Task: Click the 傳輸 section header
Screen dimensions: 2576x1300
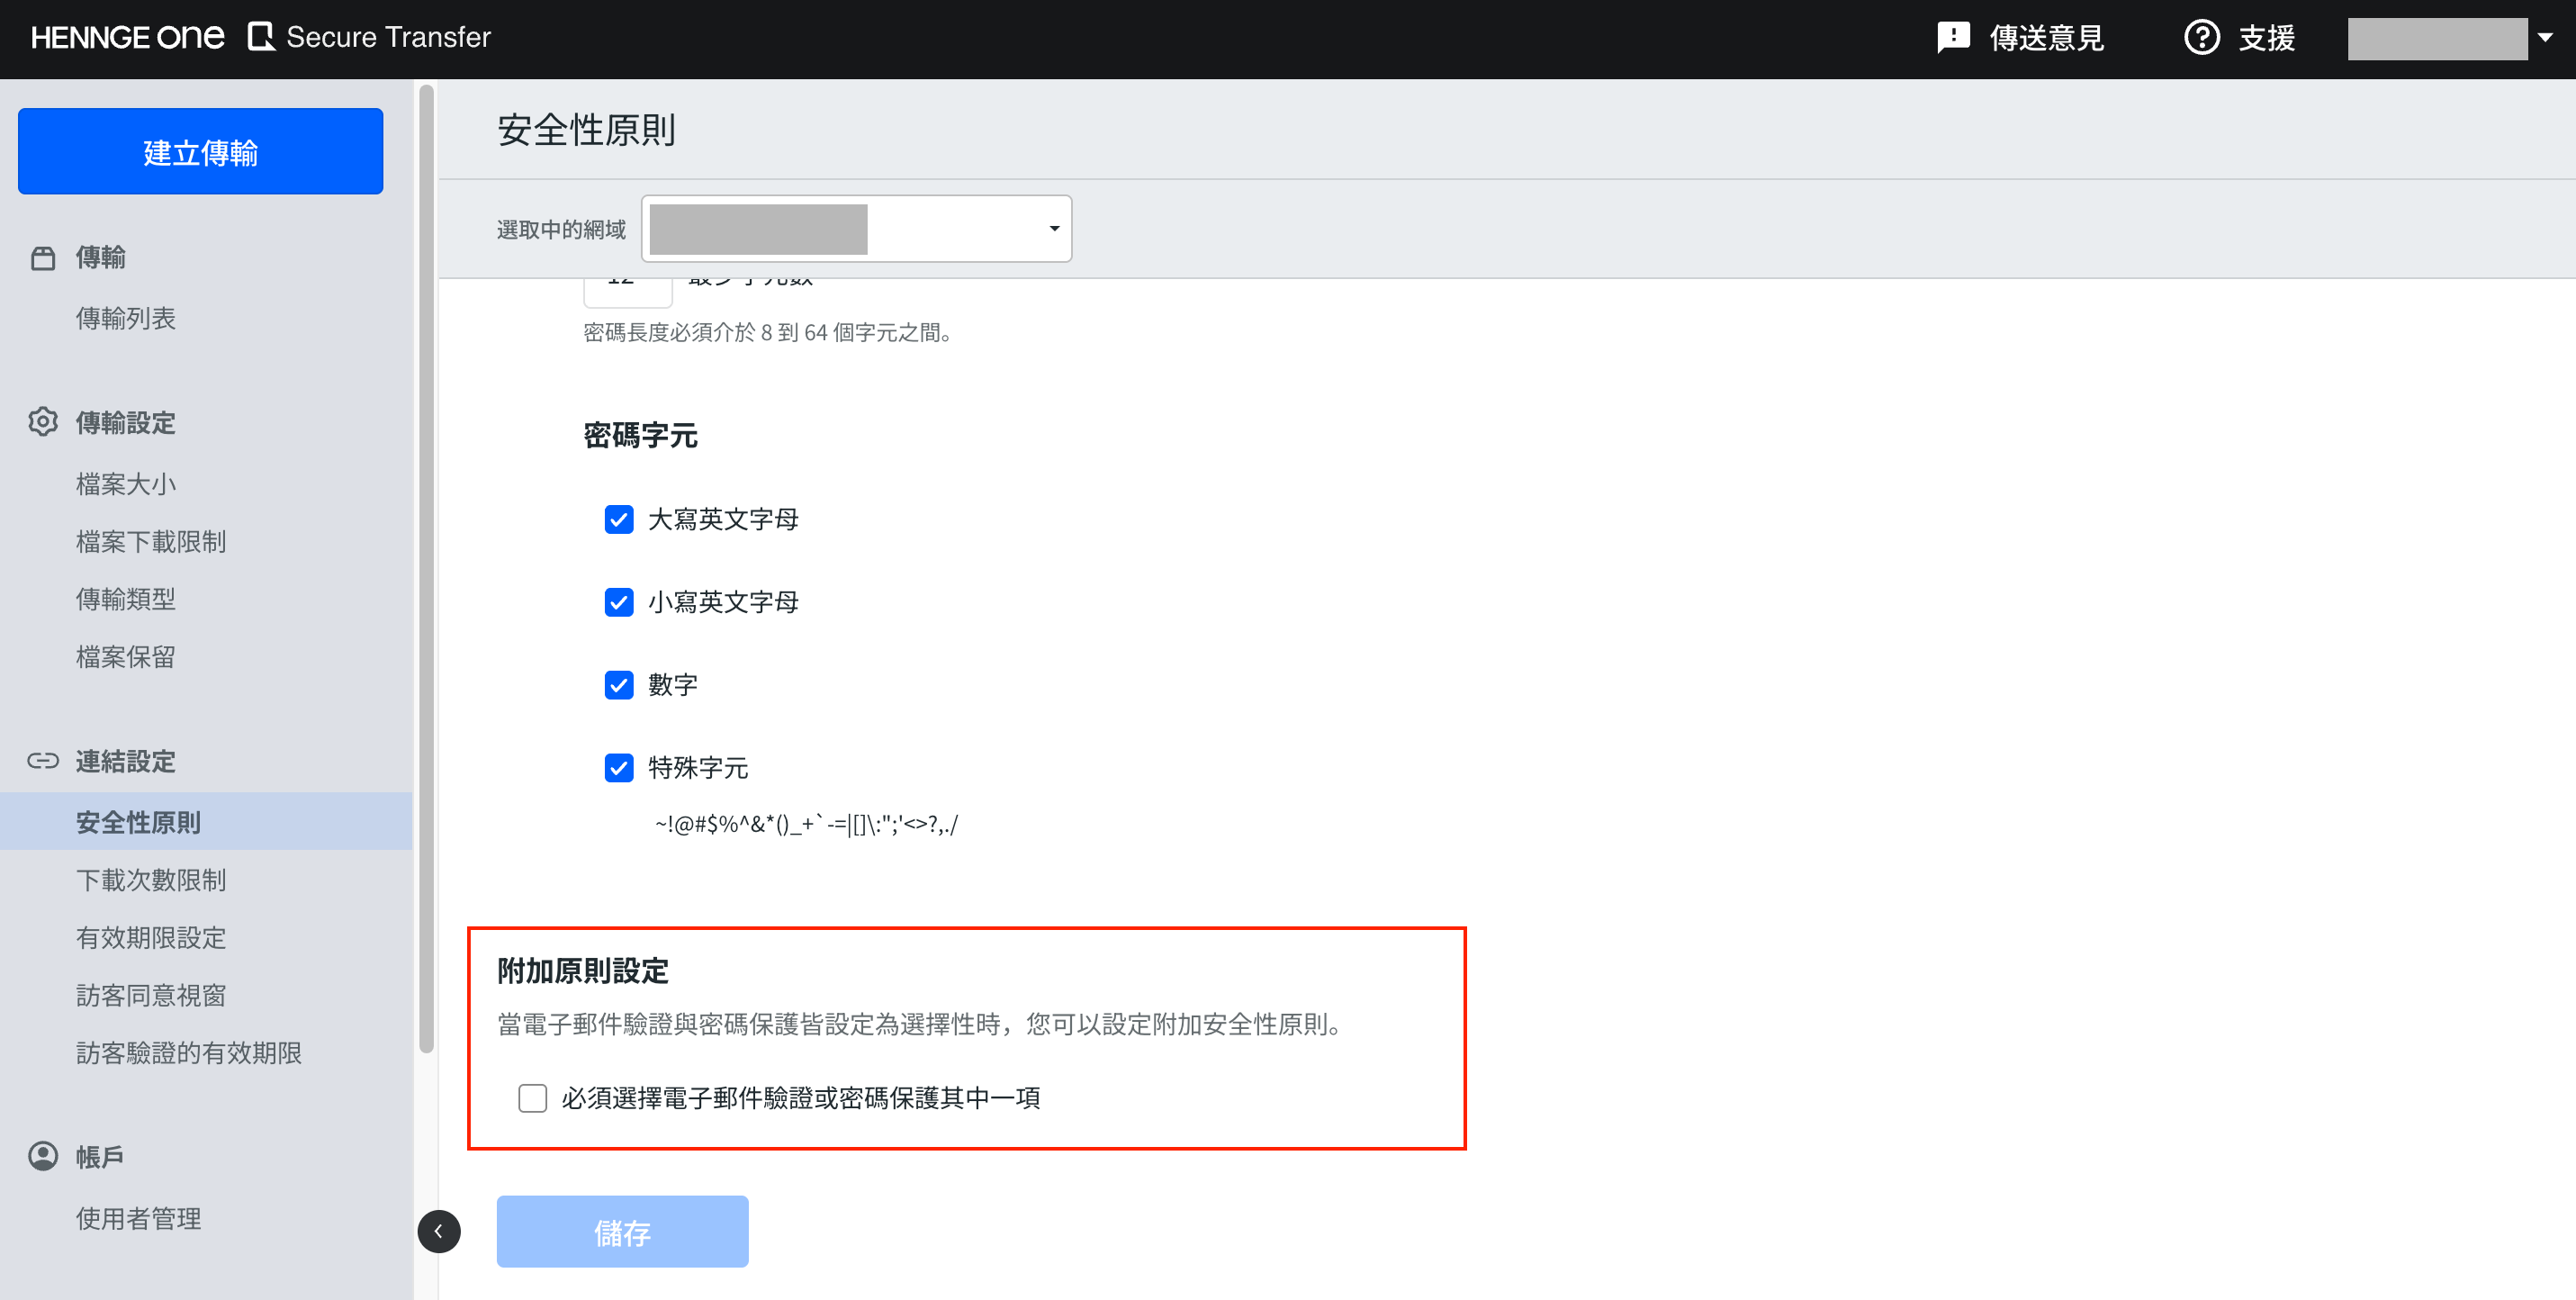Action: pyautogui.click(x=101, y=257)
